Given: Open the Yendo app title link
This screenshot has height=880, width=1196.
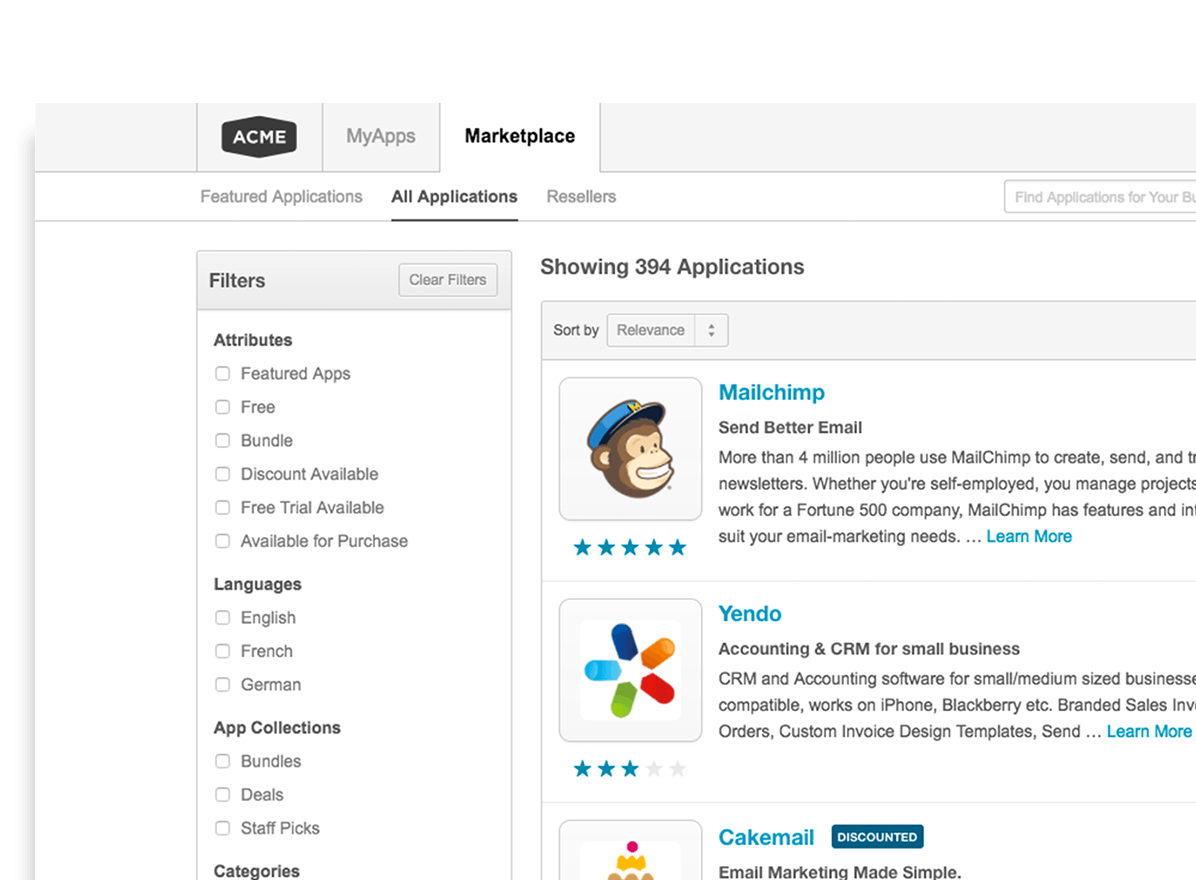Looking at the screenshot, I should pyautogui.click(x=750, y=614).
